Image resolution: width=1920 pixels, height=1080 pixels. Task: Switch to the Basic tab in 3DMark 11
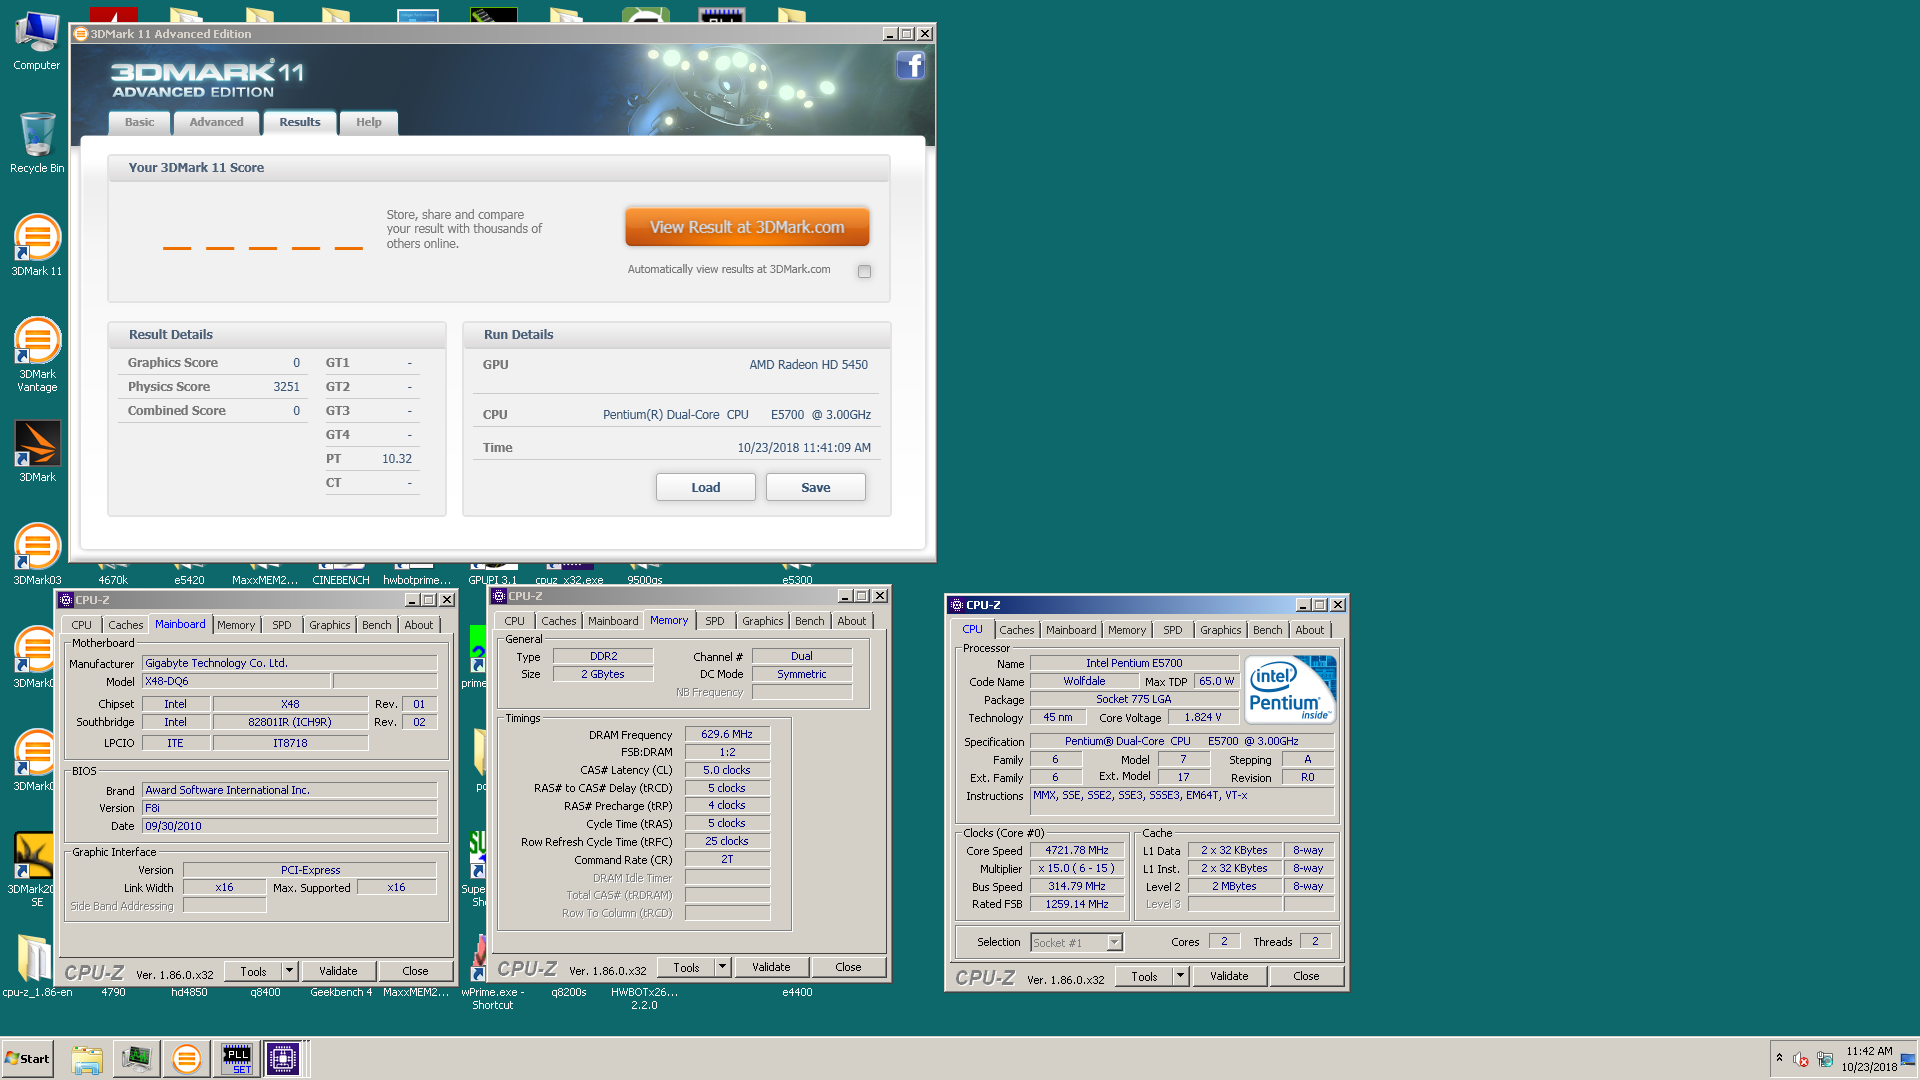click(139, 122)
